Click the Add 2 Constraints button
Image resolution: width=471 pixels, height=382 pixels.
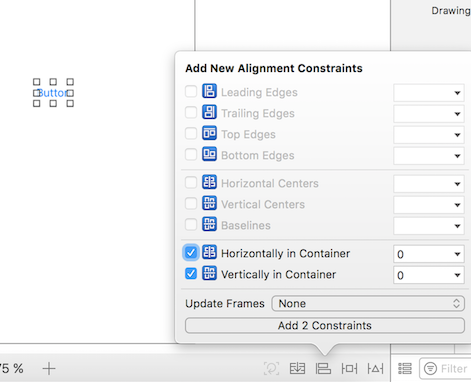[x=325, y=325]
